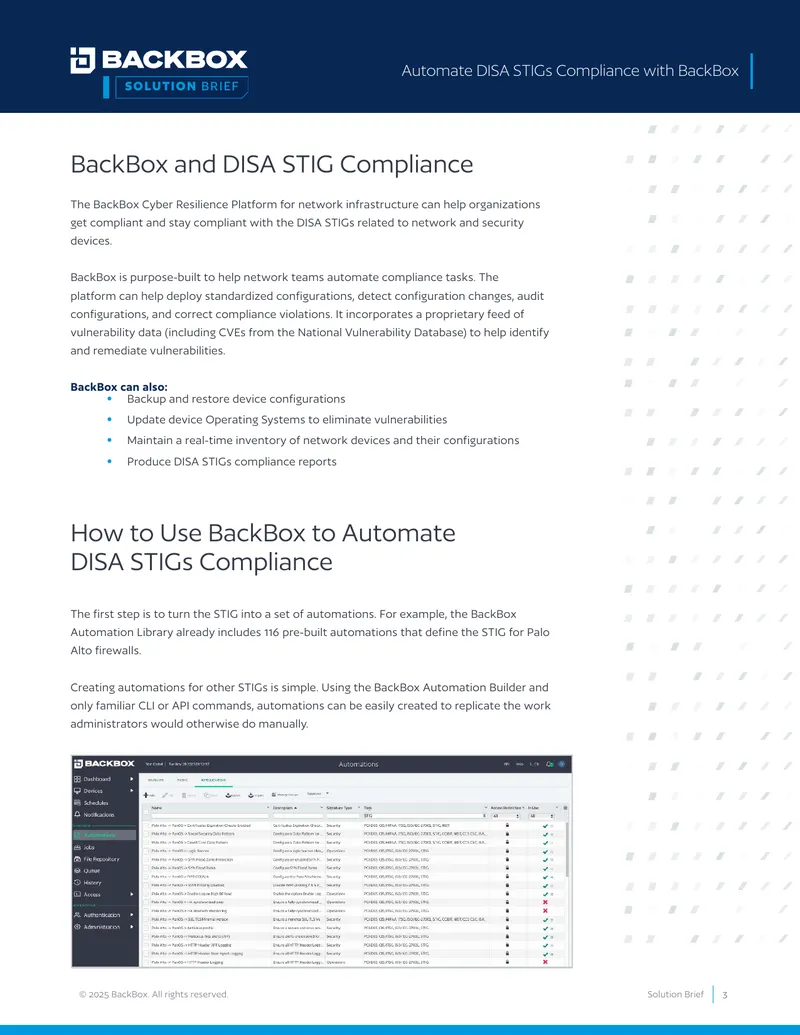Click the Add plus icon in toolbar
Image resolution: width=800 pixels, height=1035 pixels.
coord(146,795)
